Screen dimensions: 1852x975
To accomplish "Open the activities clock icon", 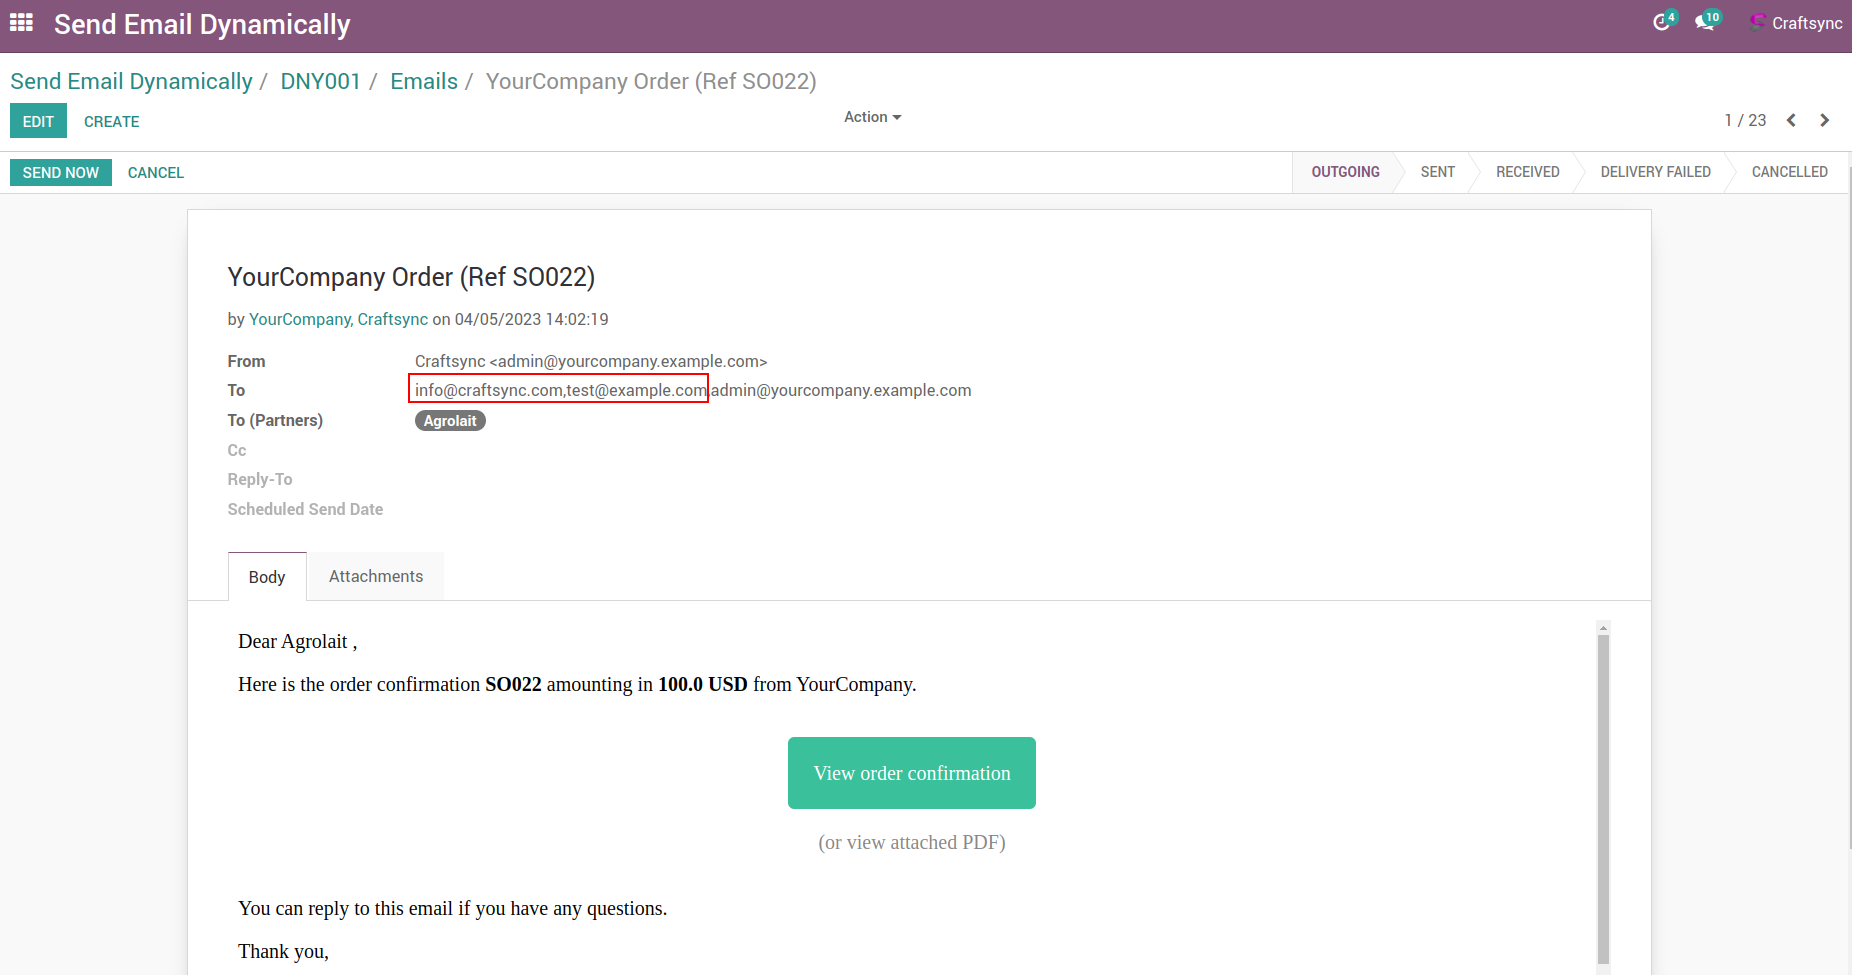I will 1661,23.
